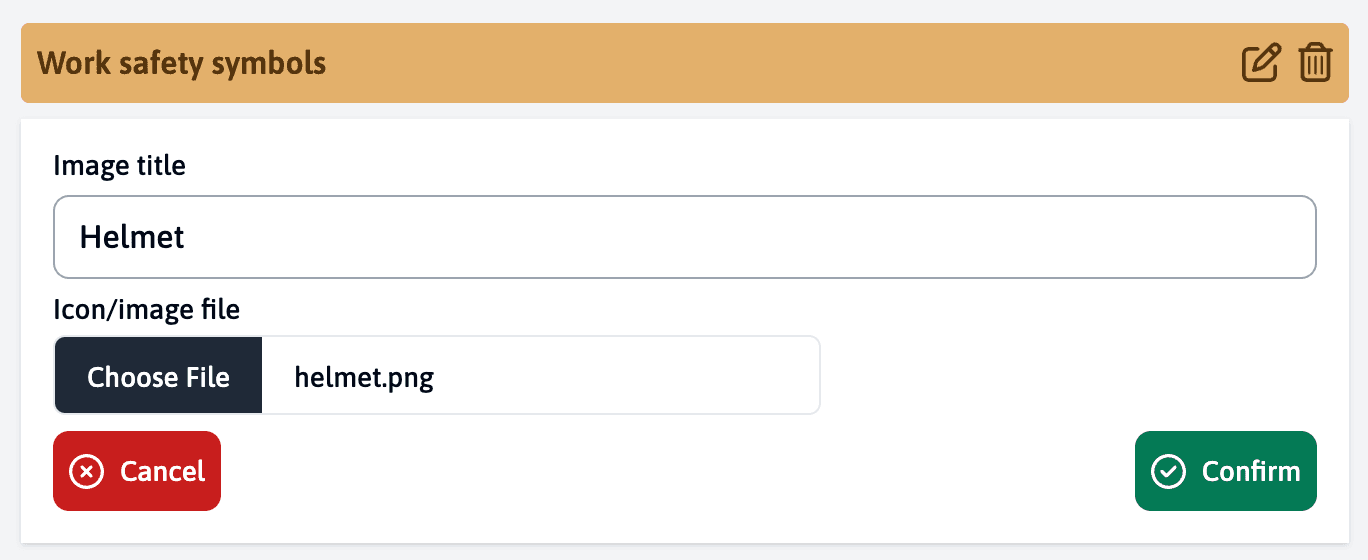1368x560 pixels.
Task: Confirm the Helmet image entry
Action: click(1225, 471)
